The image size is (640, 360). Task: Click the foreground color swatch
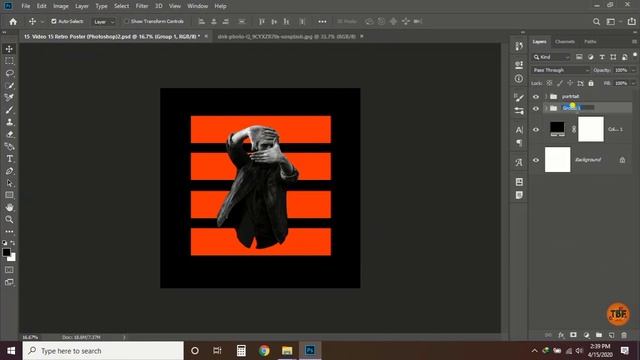(6, 252)
